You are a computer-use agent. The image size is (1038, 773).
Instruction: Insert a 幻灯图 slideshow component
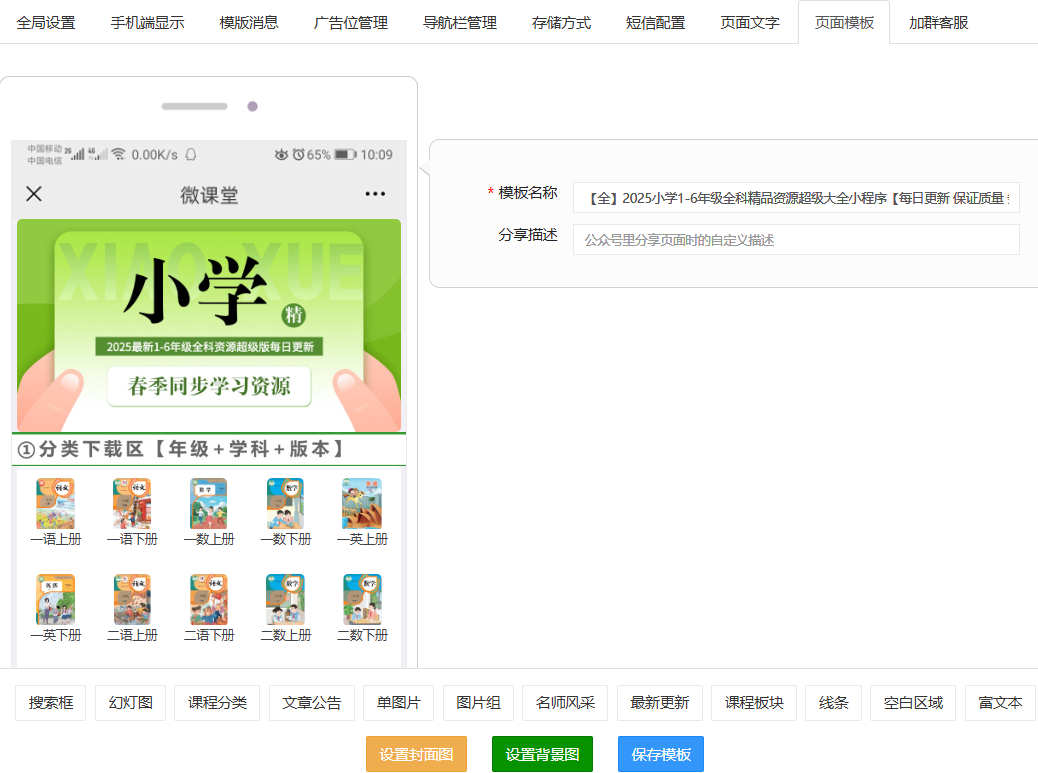point(130,703)
